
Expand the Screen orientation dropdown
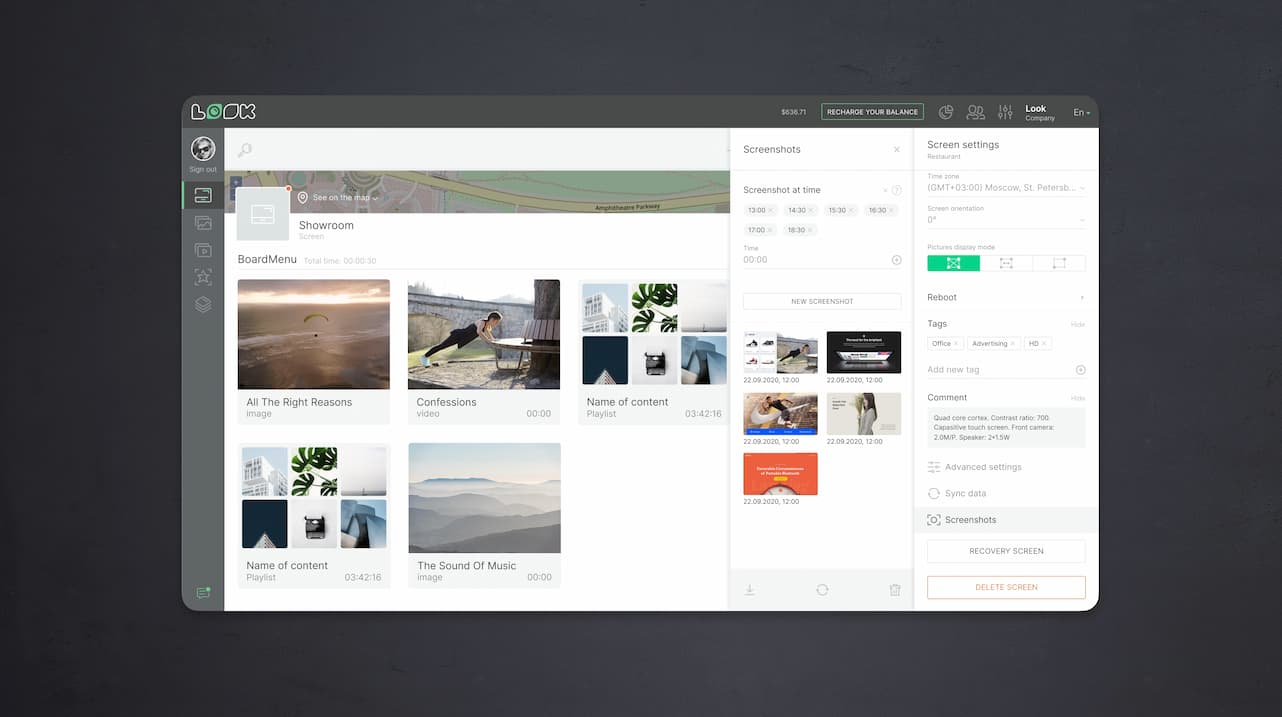click(x=1005, y=219)
